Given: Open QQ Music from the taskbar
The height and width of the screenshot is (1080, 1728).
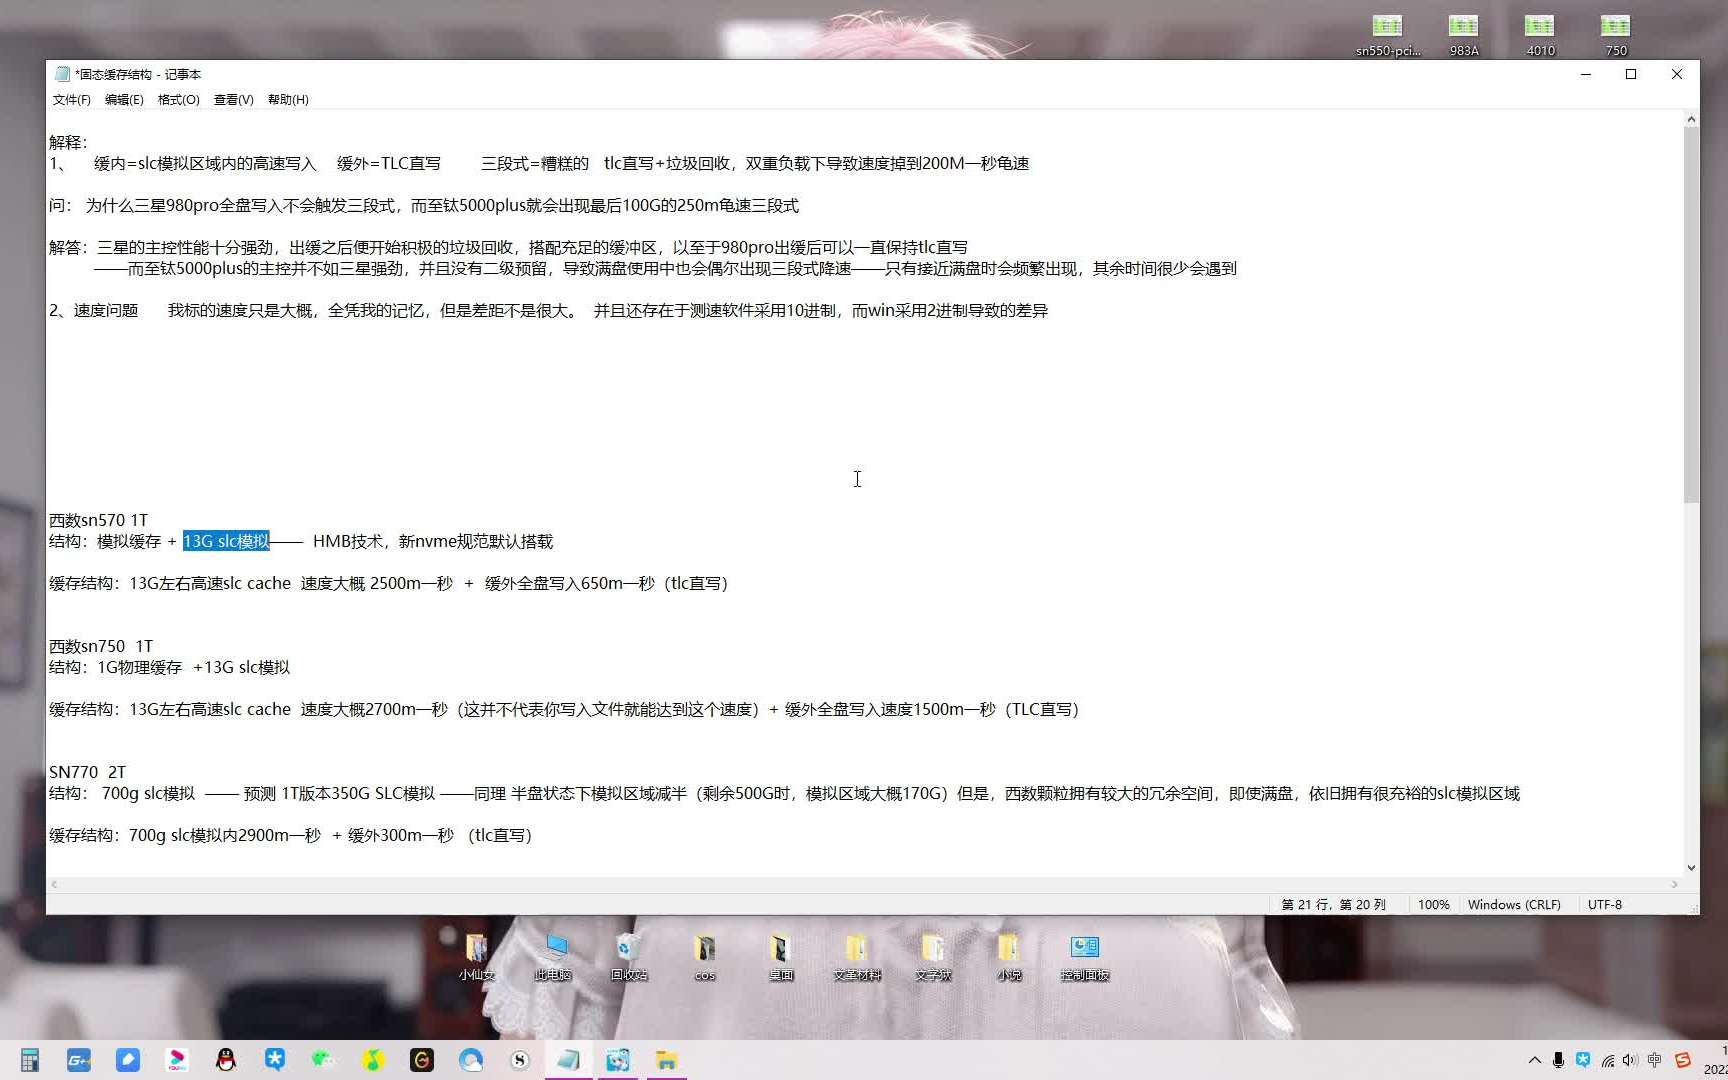Looking at the screenshot, I should (372, 1060).
